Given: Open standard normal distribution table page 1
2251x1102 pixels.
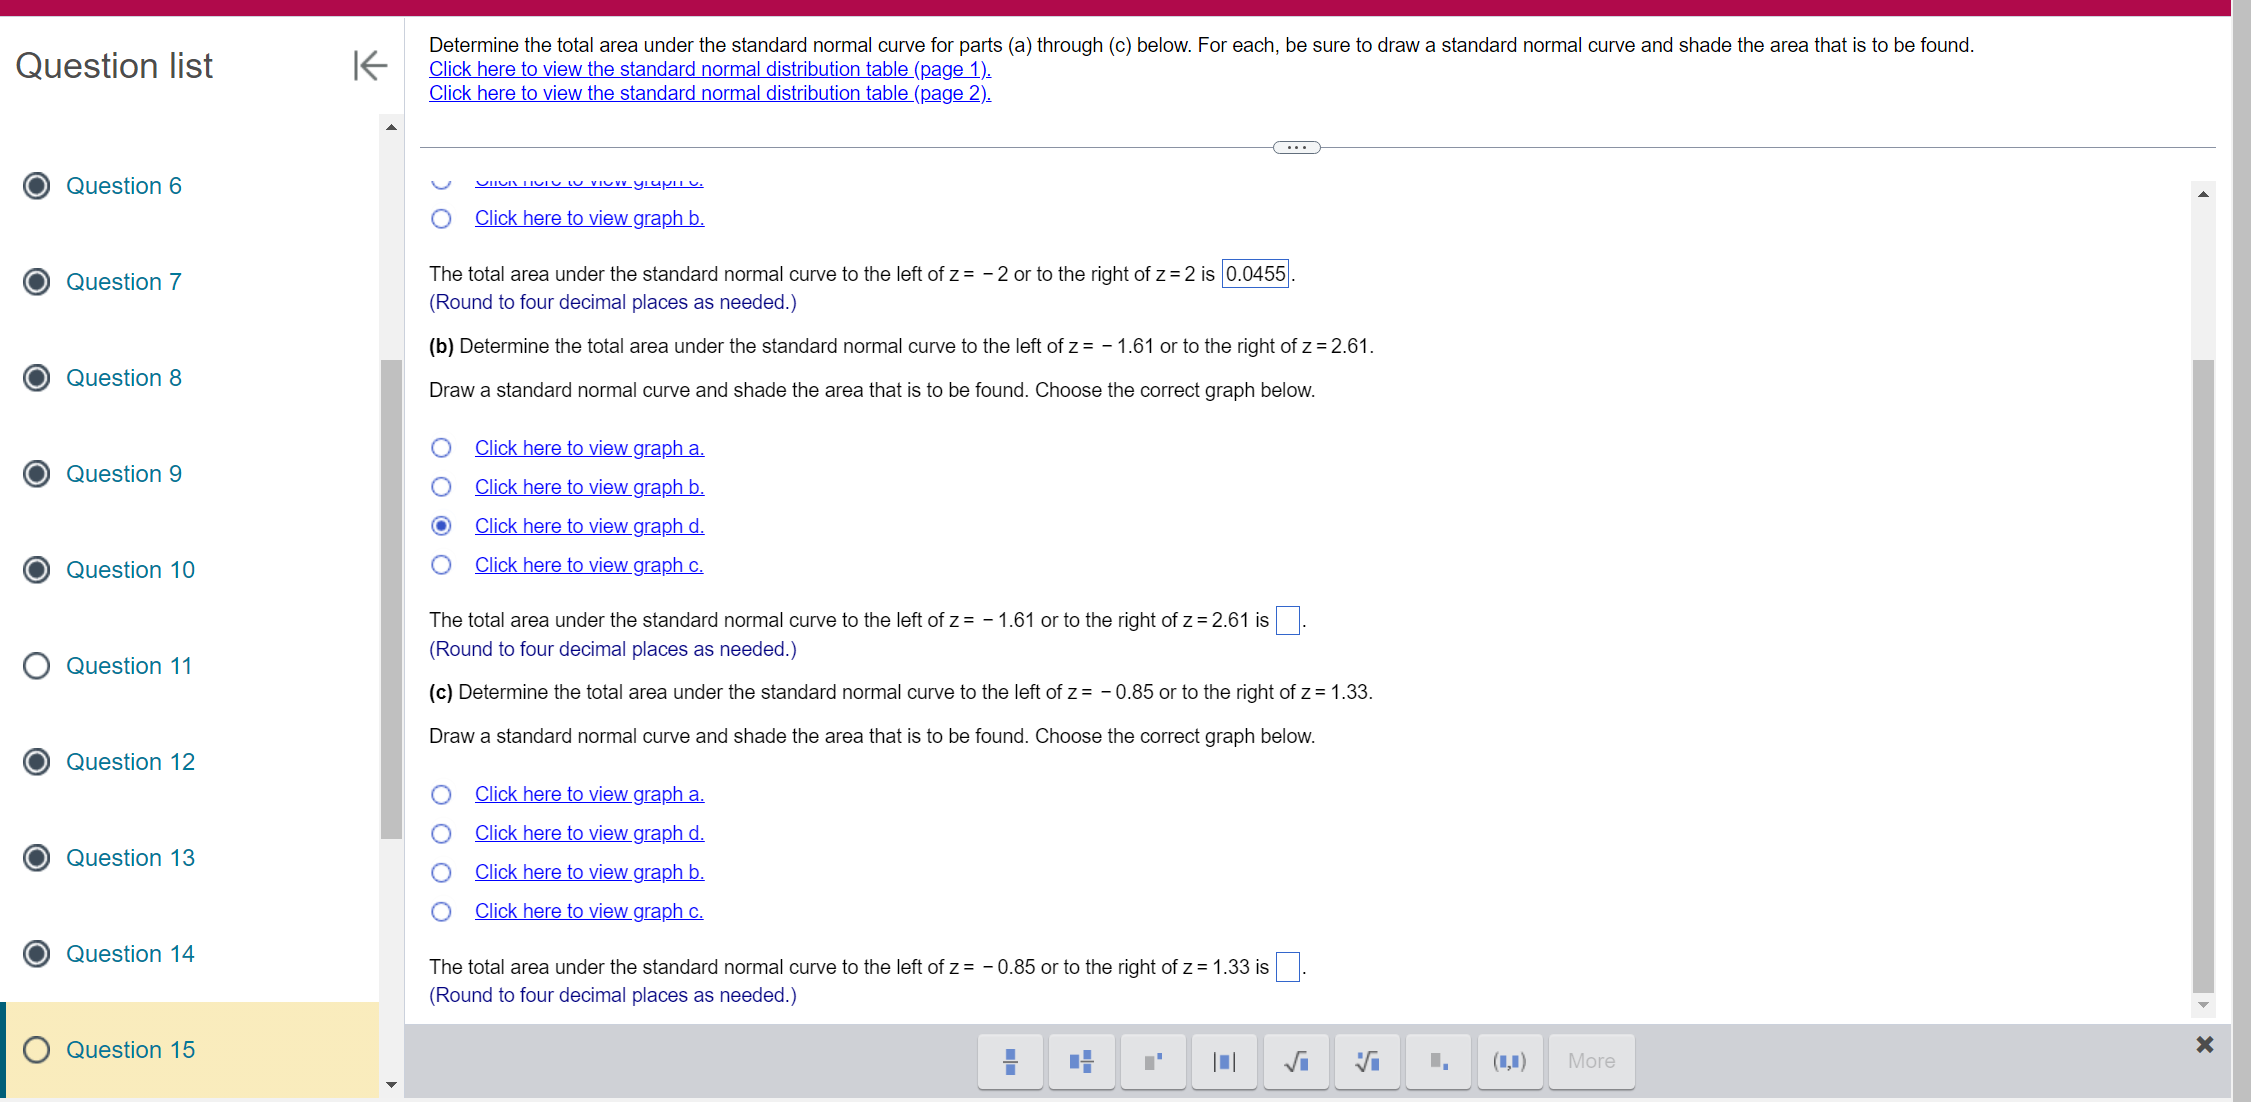Looking at the screenshot, I should click(709, 69).
